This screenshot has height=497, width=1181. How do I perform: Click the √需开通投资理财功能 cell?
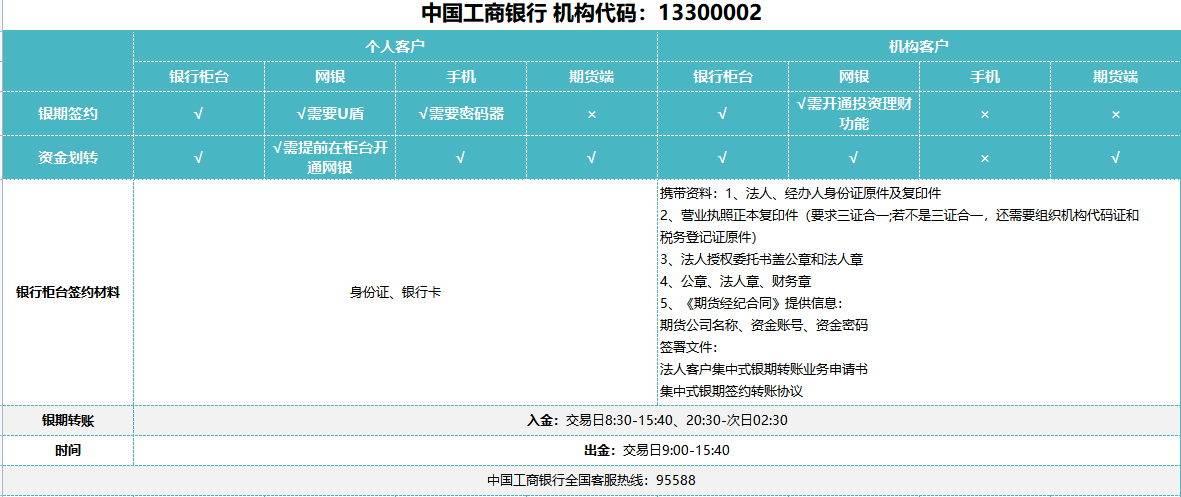click(853, 113)
